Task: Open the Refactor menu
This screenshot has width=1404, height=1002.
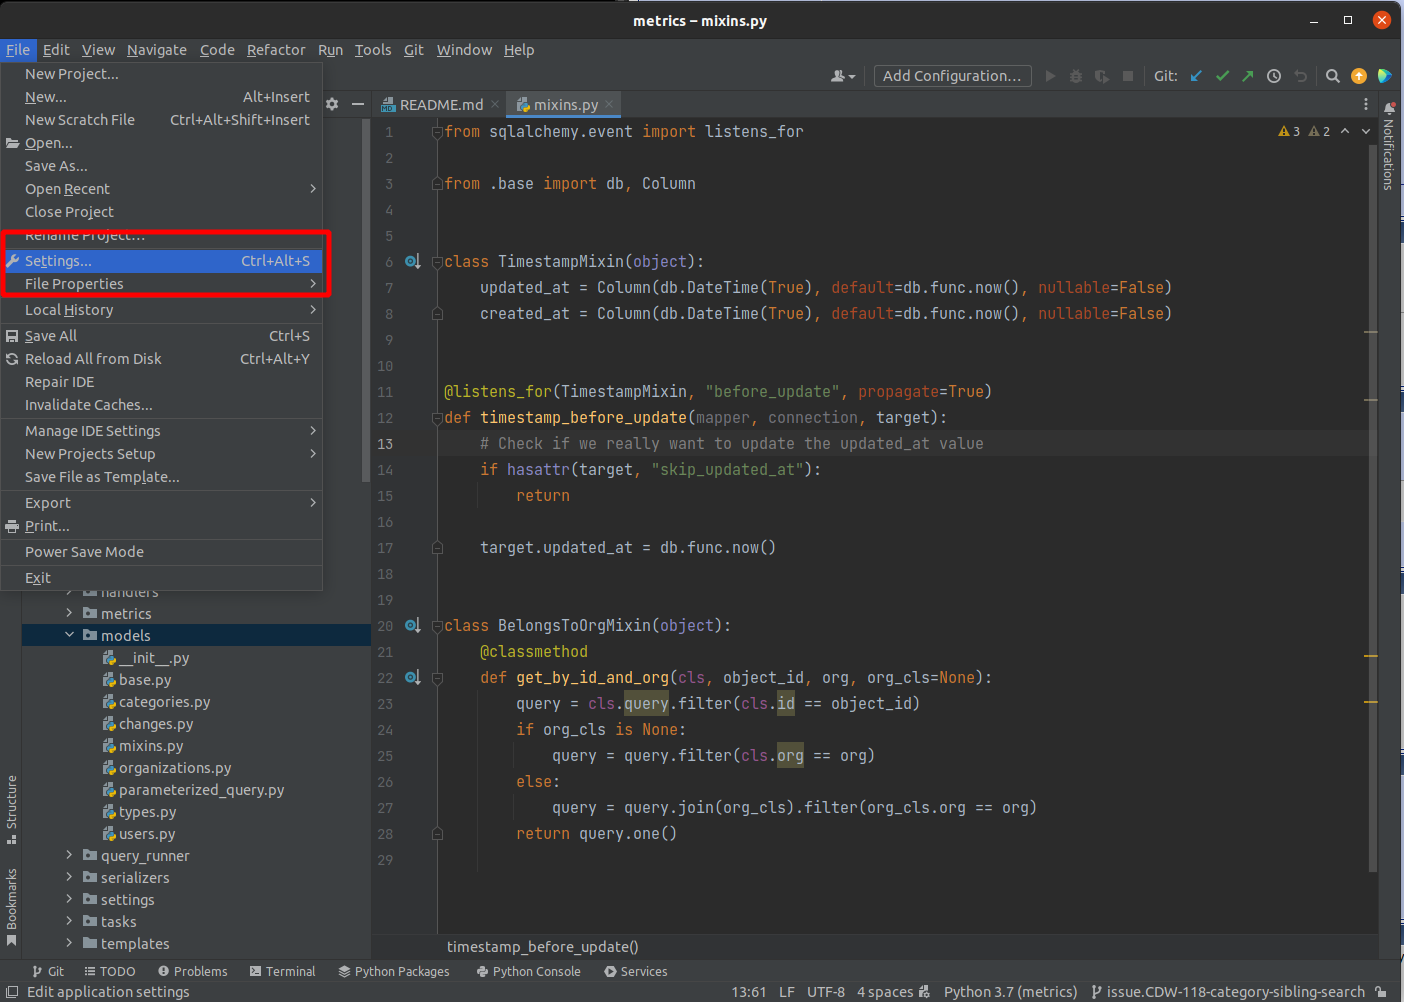Action: [276, 50]
